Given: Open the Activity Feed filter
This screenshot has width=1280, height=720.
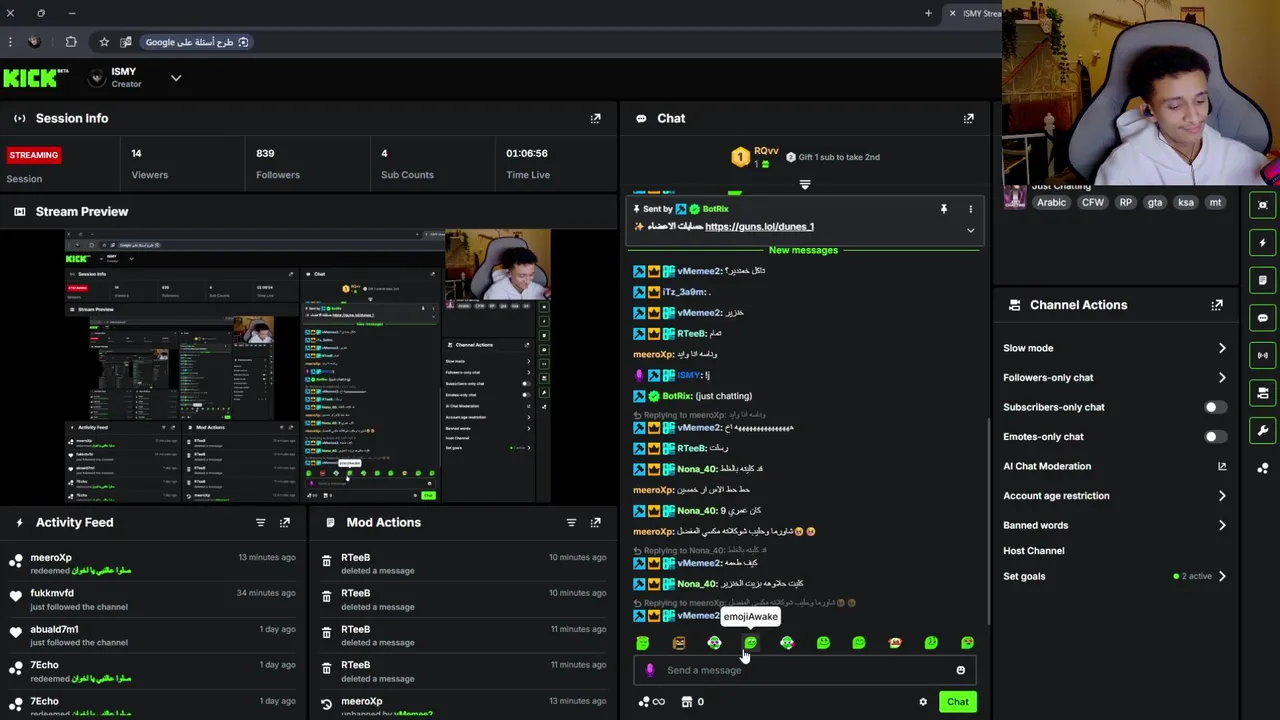Looking at the screenshot, I should (x=260, y=522).
